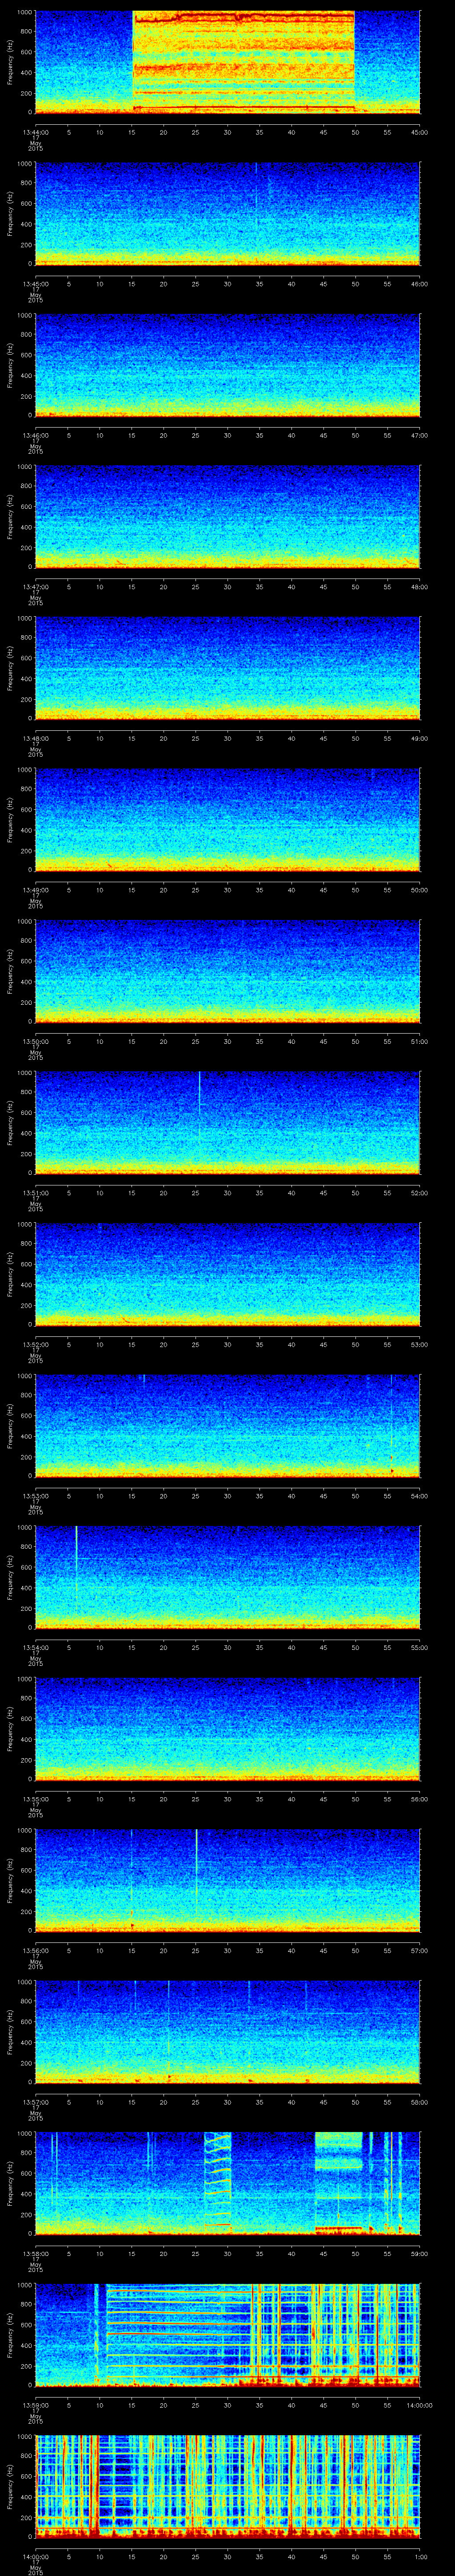The image size is (455, 2576).
Task: Click the 49:00 end time label
Action: click(x=420, y=738)
